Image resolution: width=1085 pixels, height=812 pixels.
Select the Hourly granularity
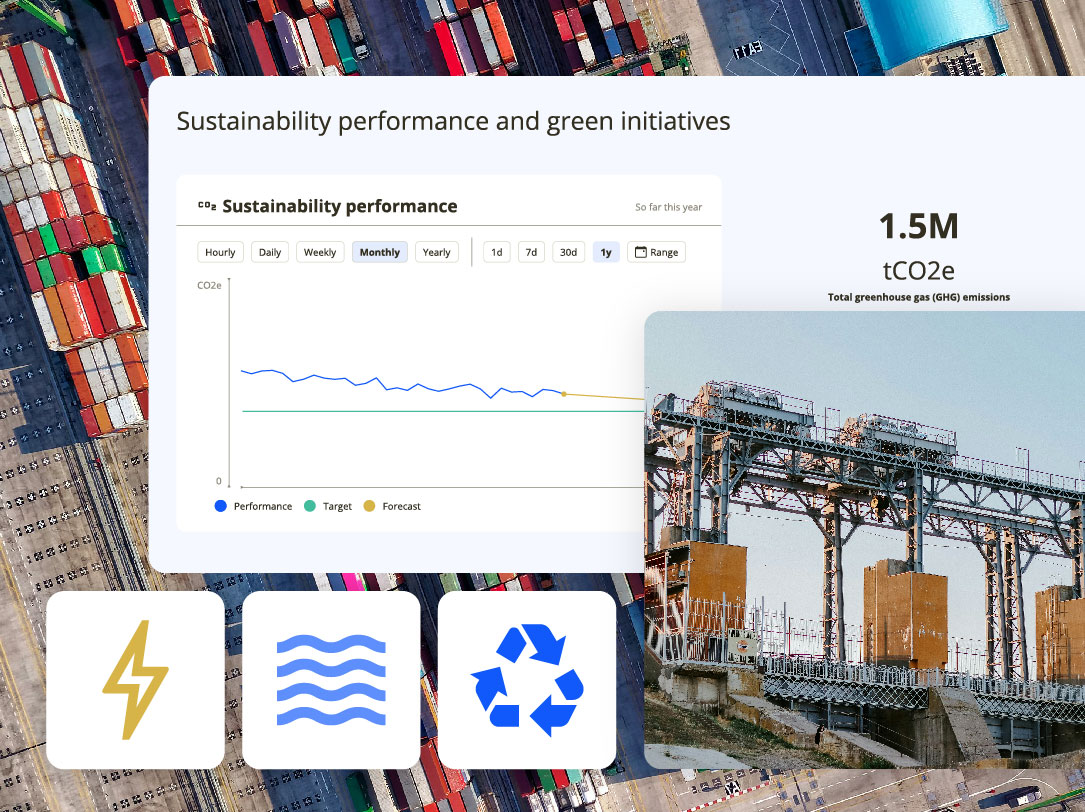(220, 252)
